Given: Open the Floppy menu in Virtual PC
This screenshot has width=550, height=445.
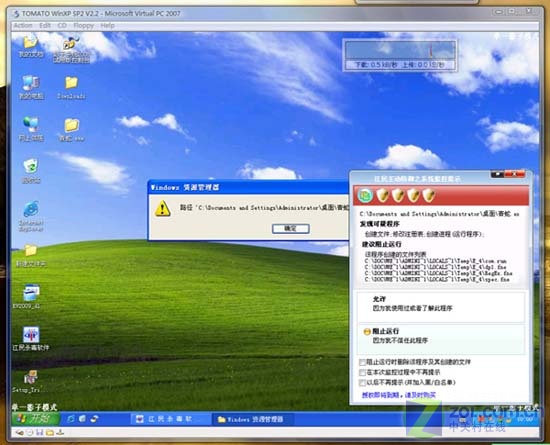Looking at the screenshot, I should [83, 26].
